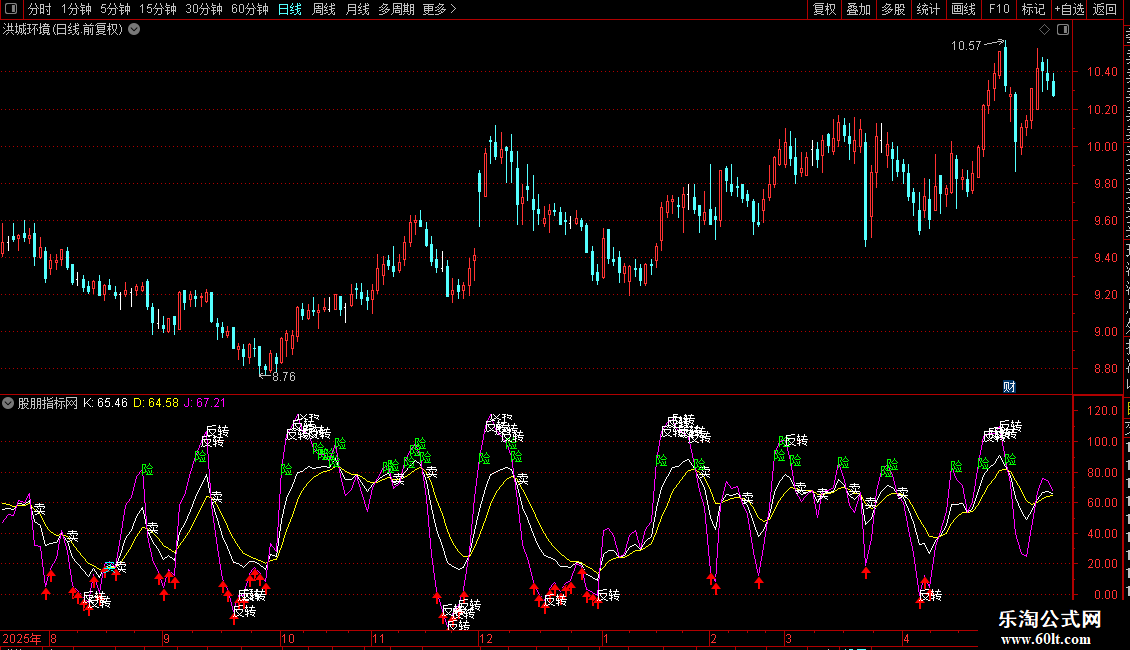Select the 30分钟 period tab
Image resolution: width=1130 pixels, height=650 pixels.
pyautogui.click(x=204, y=9)
